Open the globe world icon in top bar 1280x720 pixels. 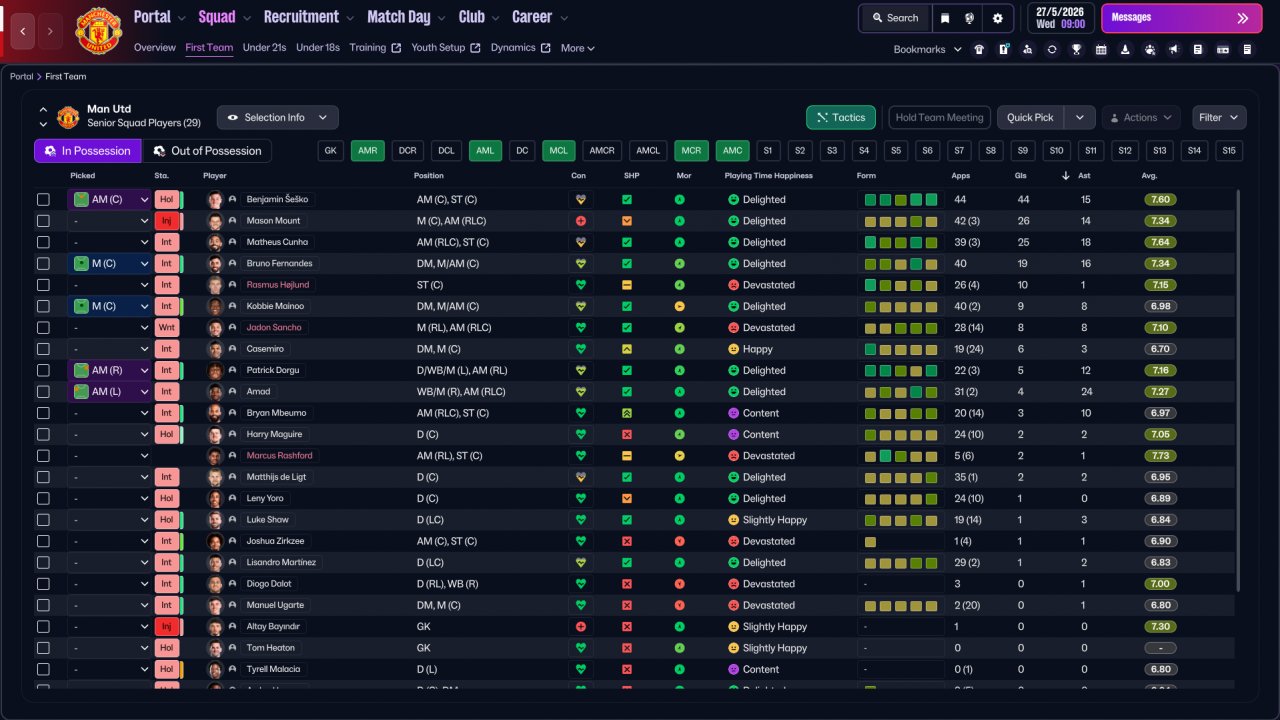[x=970, y=18]
